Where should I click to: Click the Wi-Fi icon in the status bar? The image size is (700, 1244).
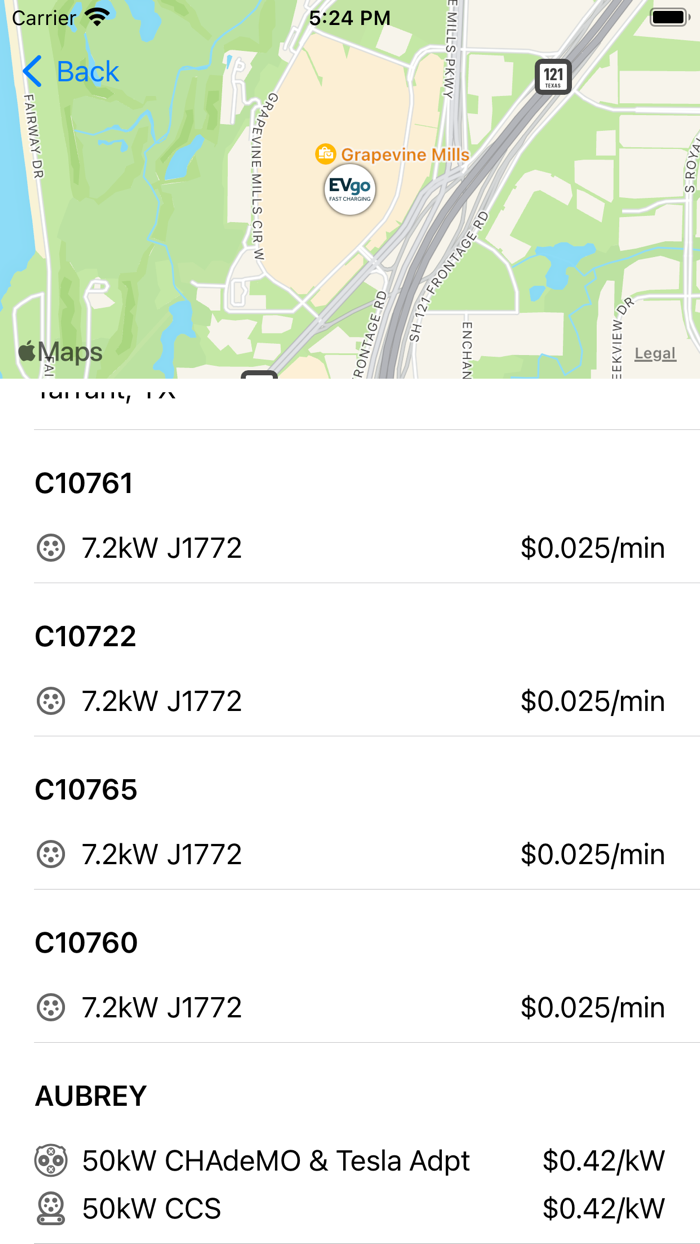[96, 17]
